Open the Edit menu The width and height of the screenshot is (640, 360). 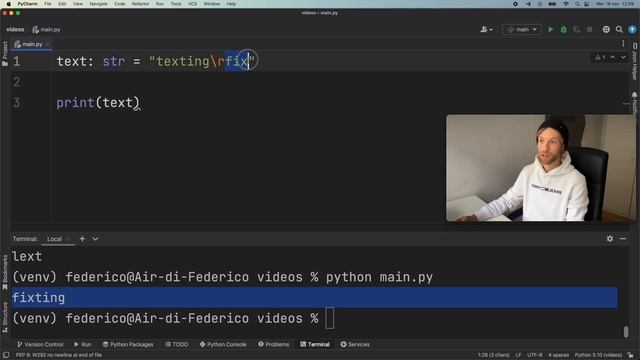(62, 4)
